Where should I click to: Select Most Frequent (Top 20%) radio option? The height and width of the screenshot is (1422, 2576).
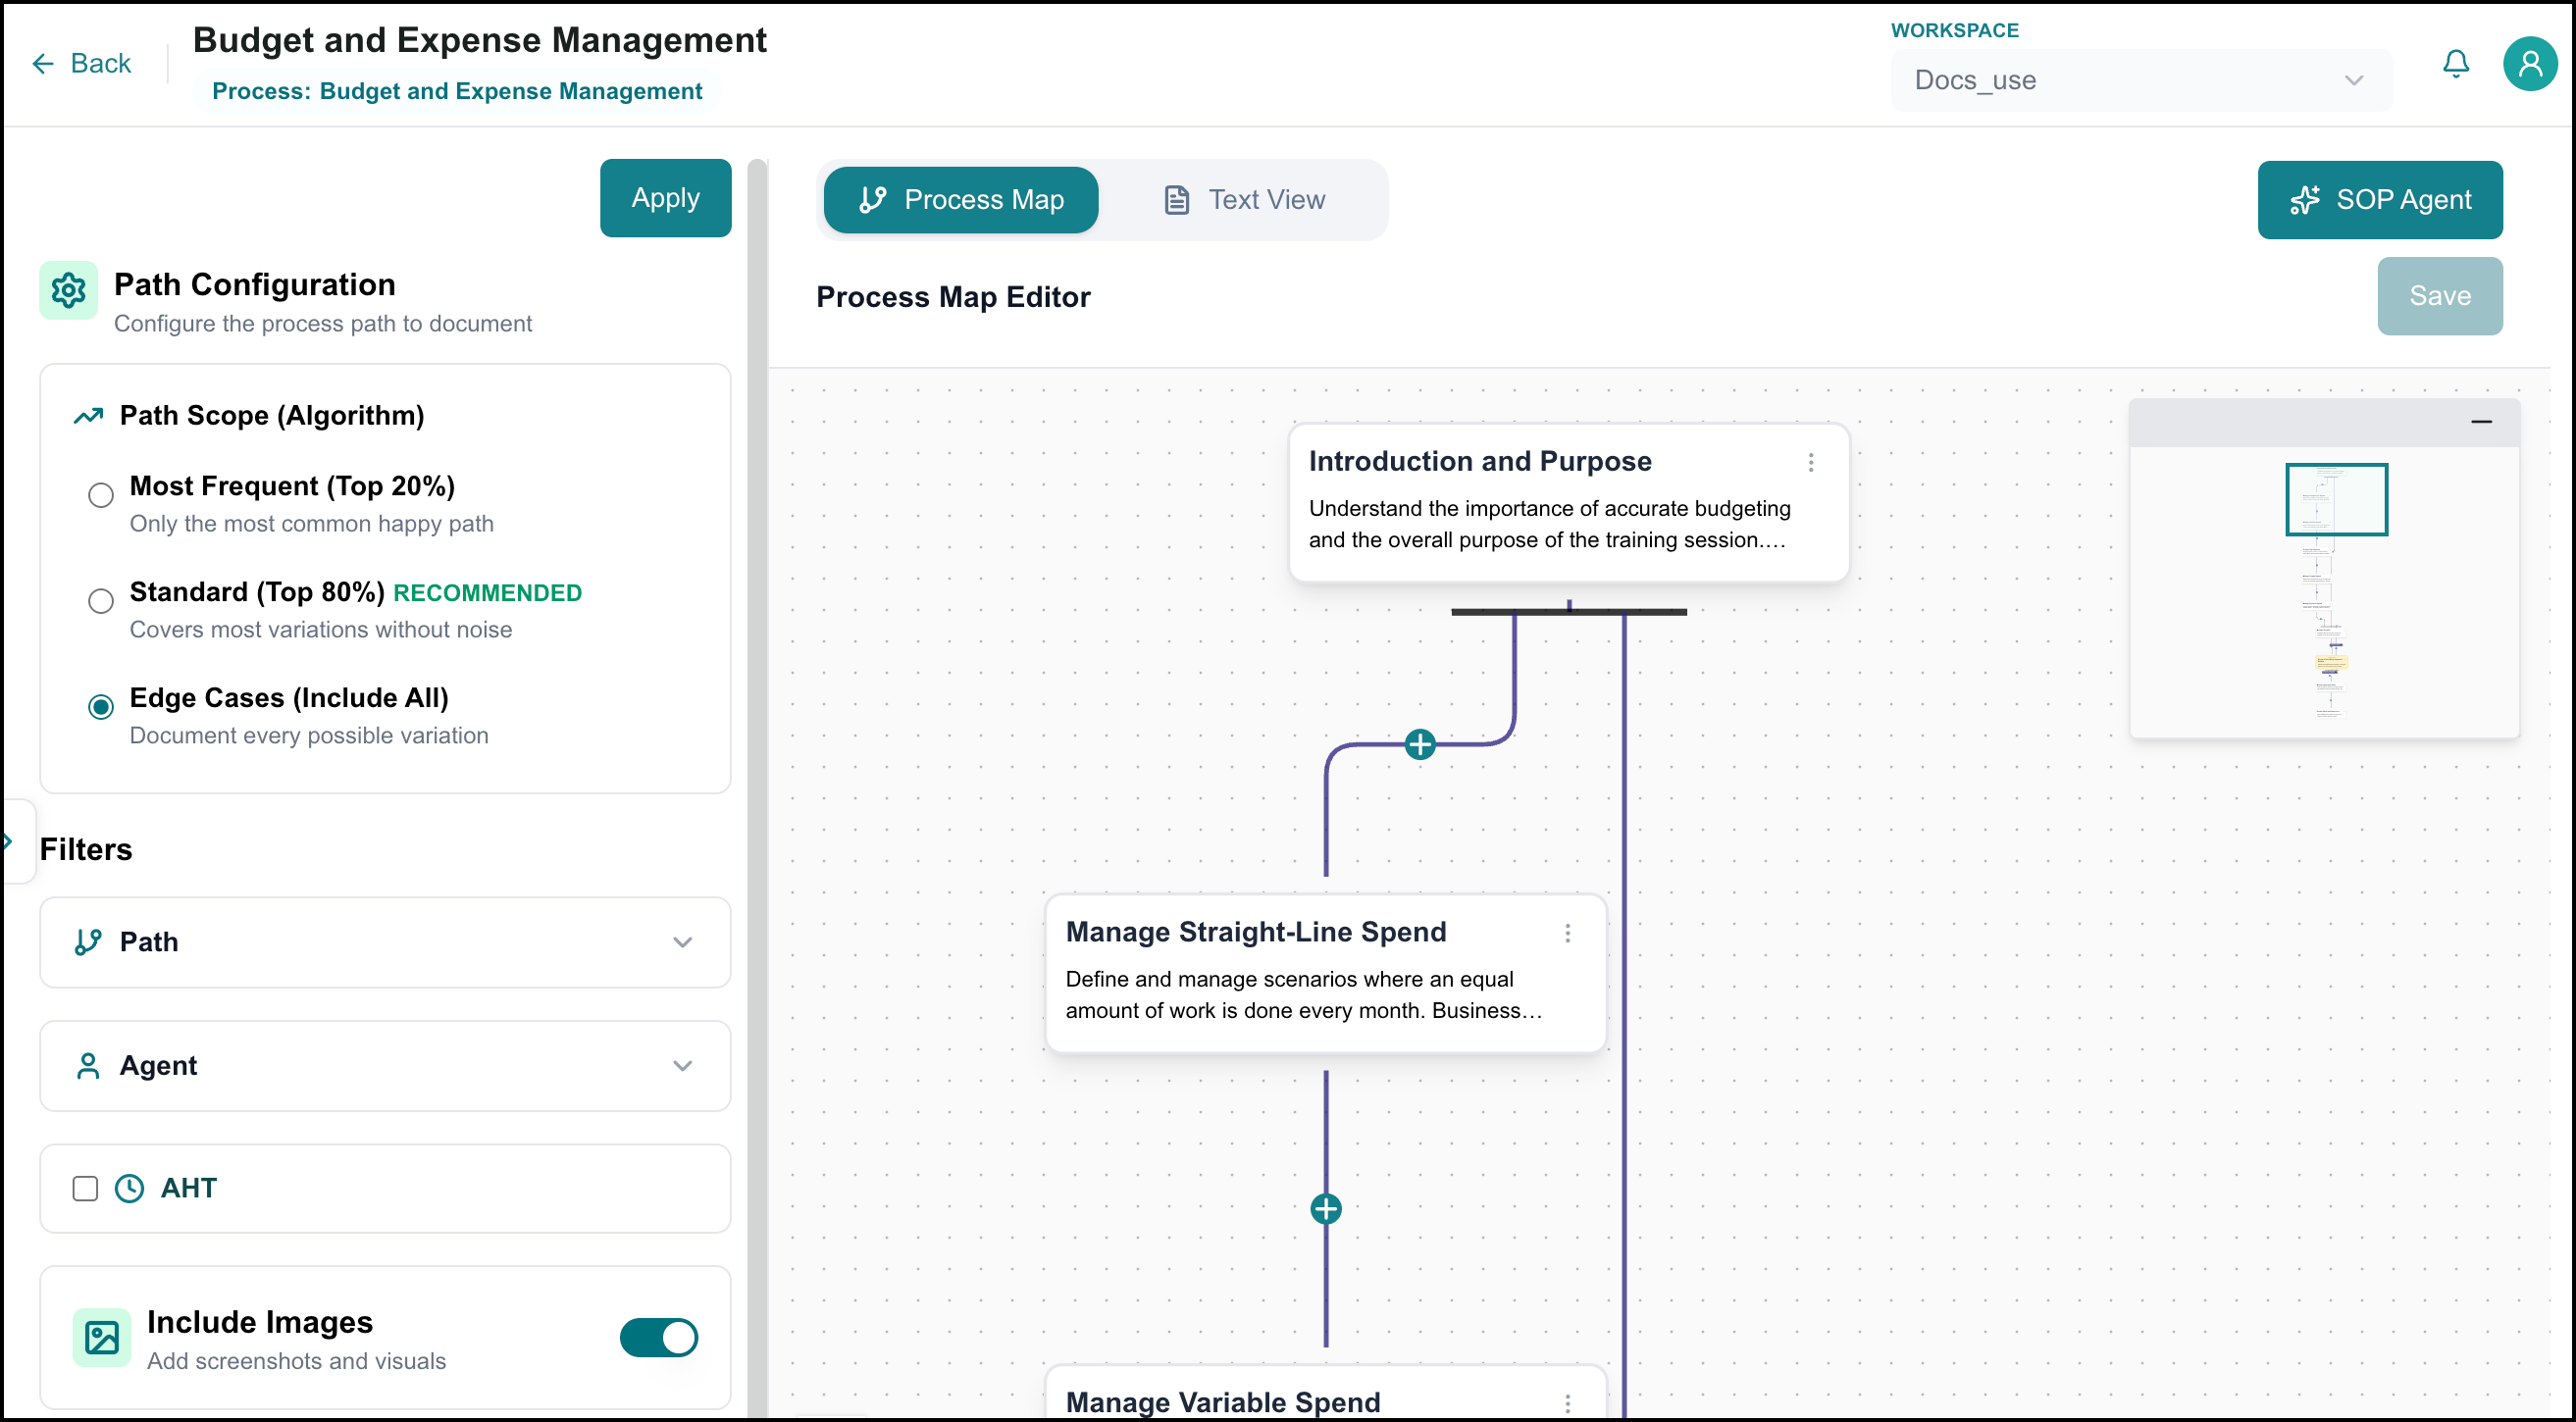click(x=101, y=496)
